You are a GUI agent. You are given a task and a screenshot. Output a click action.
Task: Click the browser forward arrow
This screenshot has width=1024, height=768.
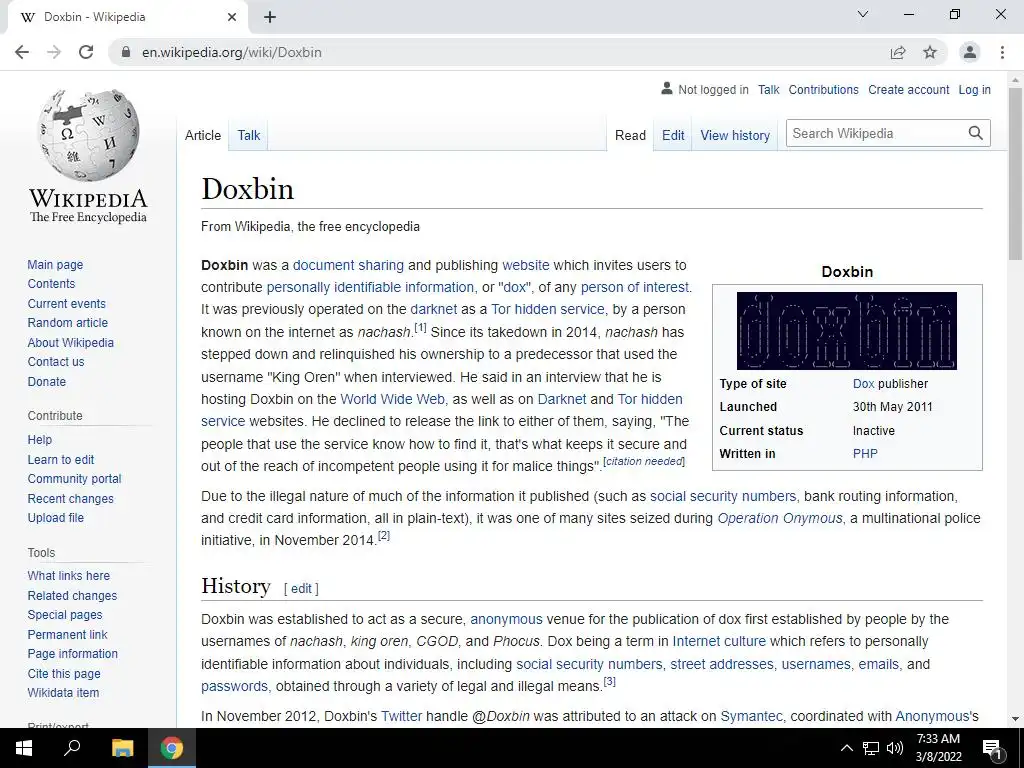tap(54, 52)
